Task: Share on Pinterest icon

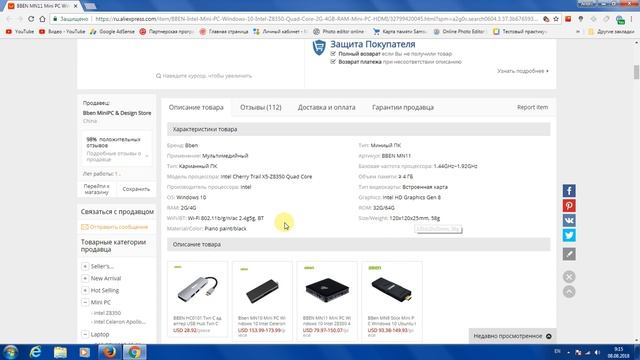Action: coord(569,205)
